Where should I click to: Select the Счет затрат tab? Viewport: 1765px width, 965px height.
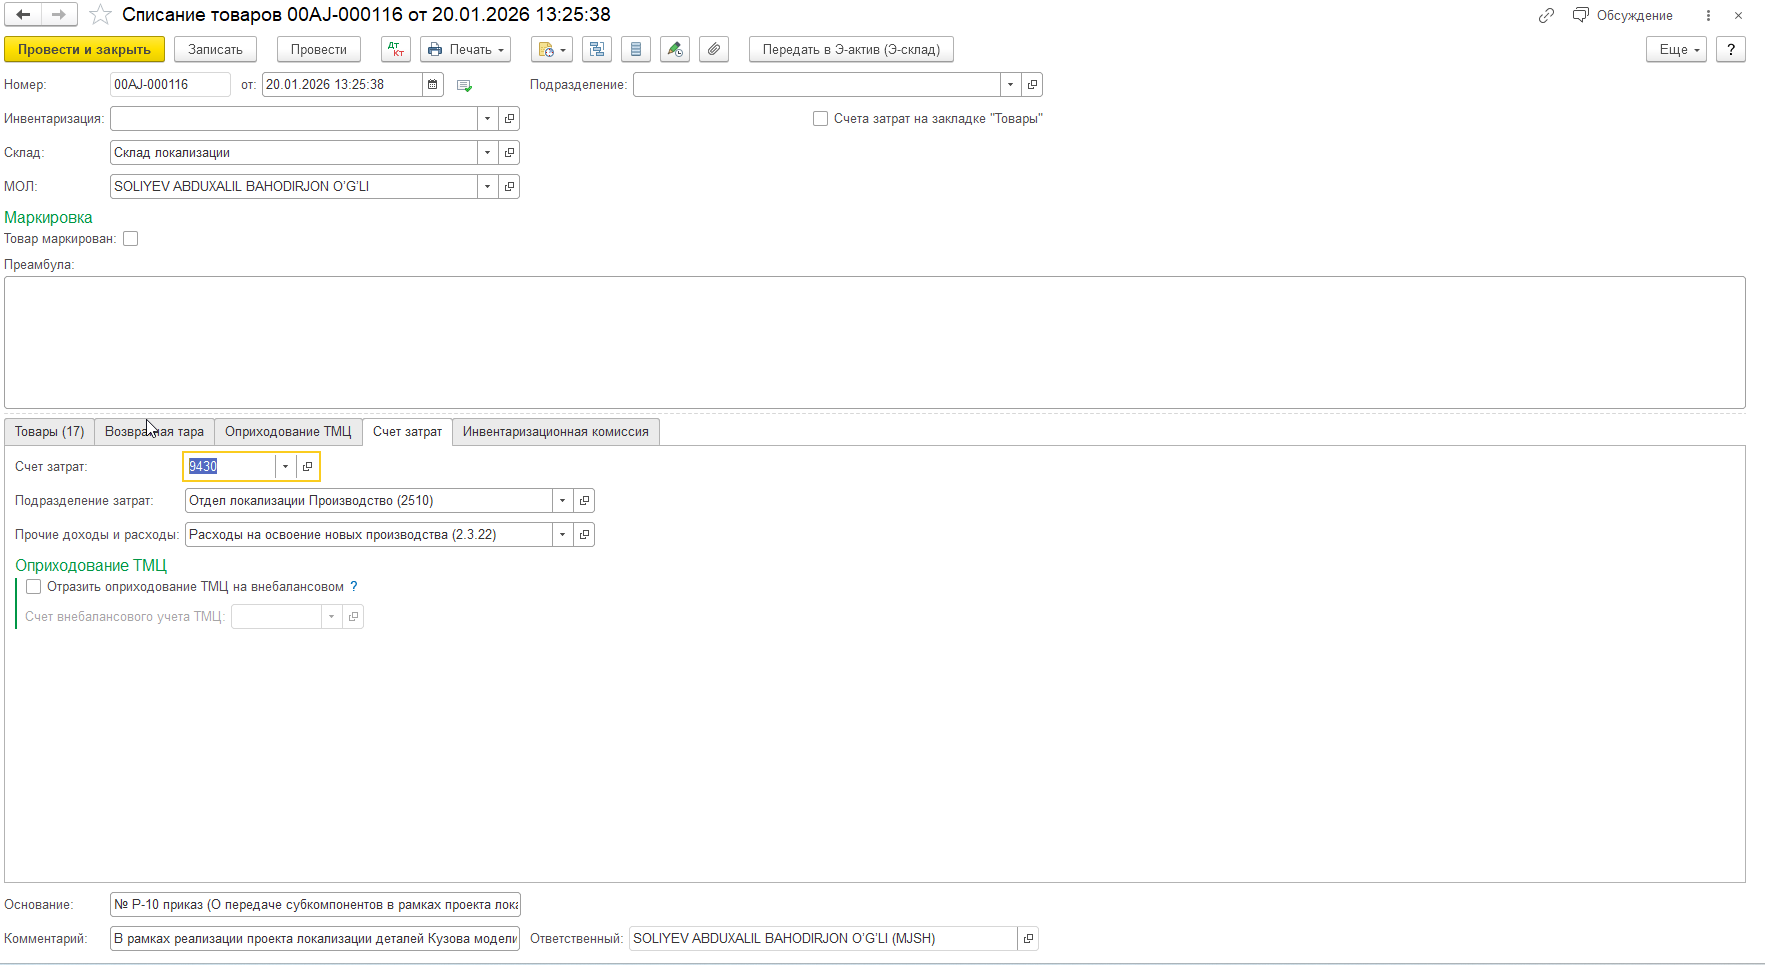click(407, 432)
